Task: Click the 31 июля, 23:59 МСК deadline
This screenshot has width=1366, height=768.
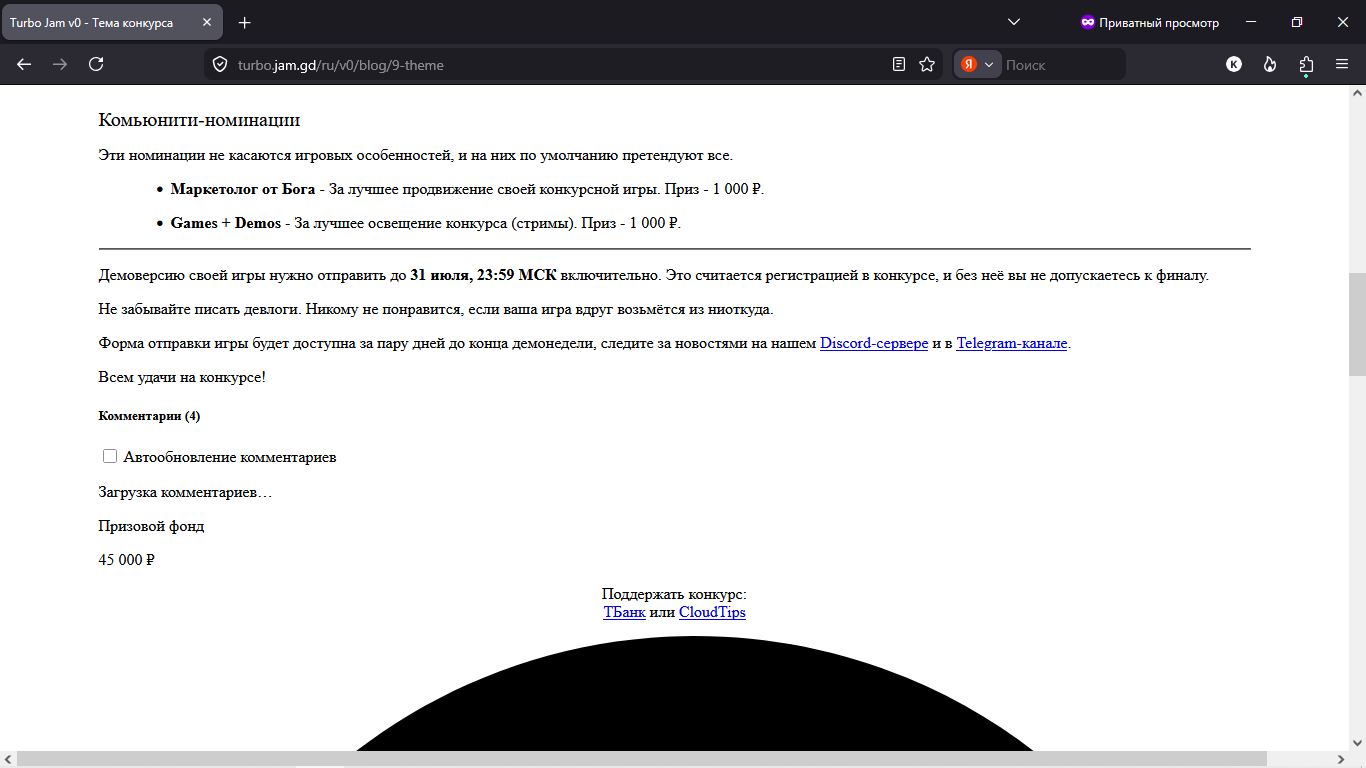Action: (483, 275)
